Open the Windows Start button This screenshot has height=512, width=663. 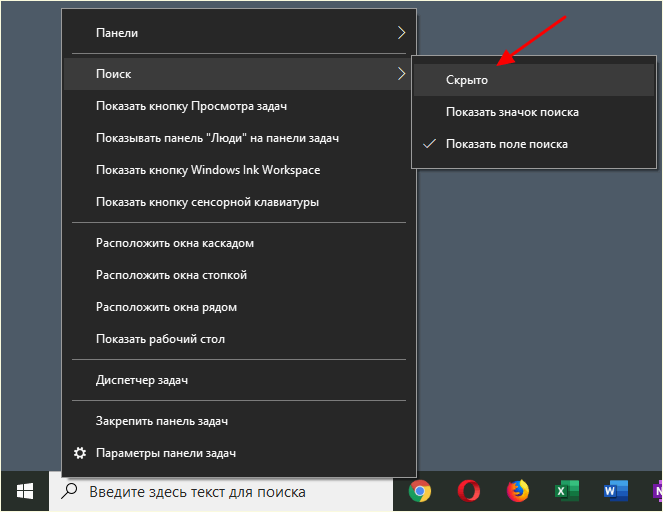(25, 491)
